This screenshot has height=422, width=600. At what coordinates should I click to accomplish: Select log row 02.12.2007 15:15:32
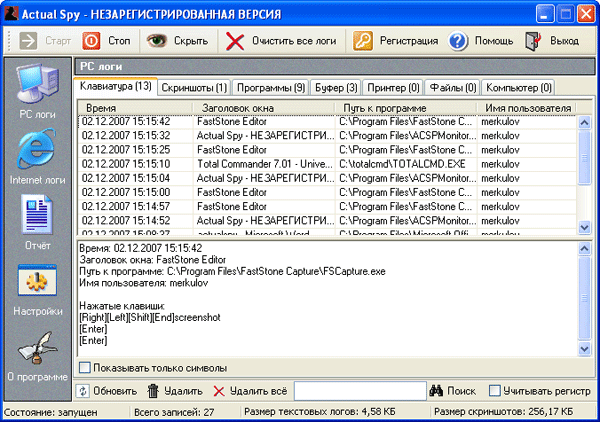327,136
